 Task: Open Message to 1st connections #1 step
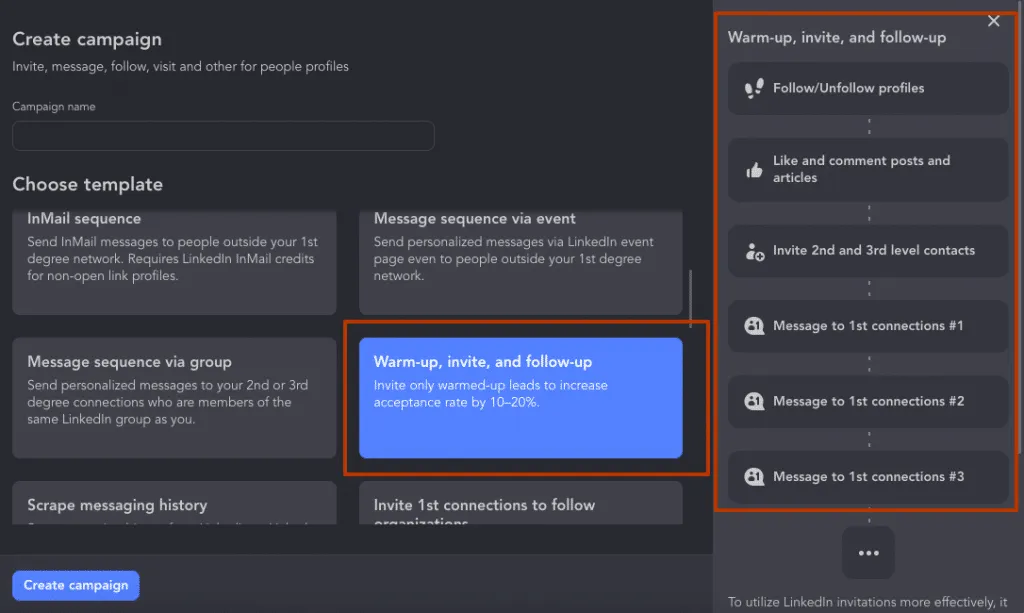click(x=868, y=326)
